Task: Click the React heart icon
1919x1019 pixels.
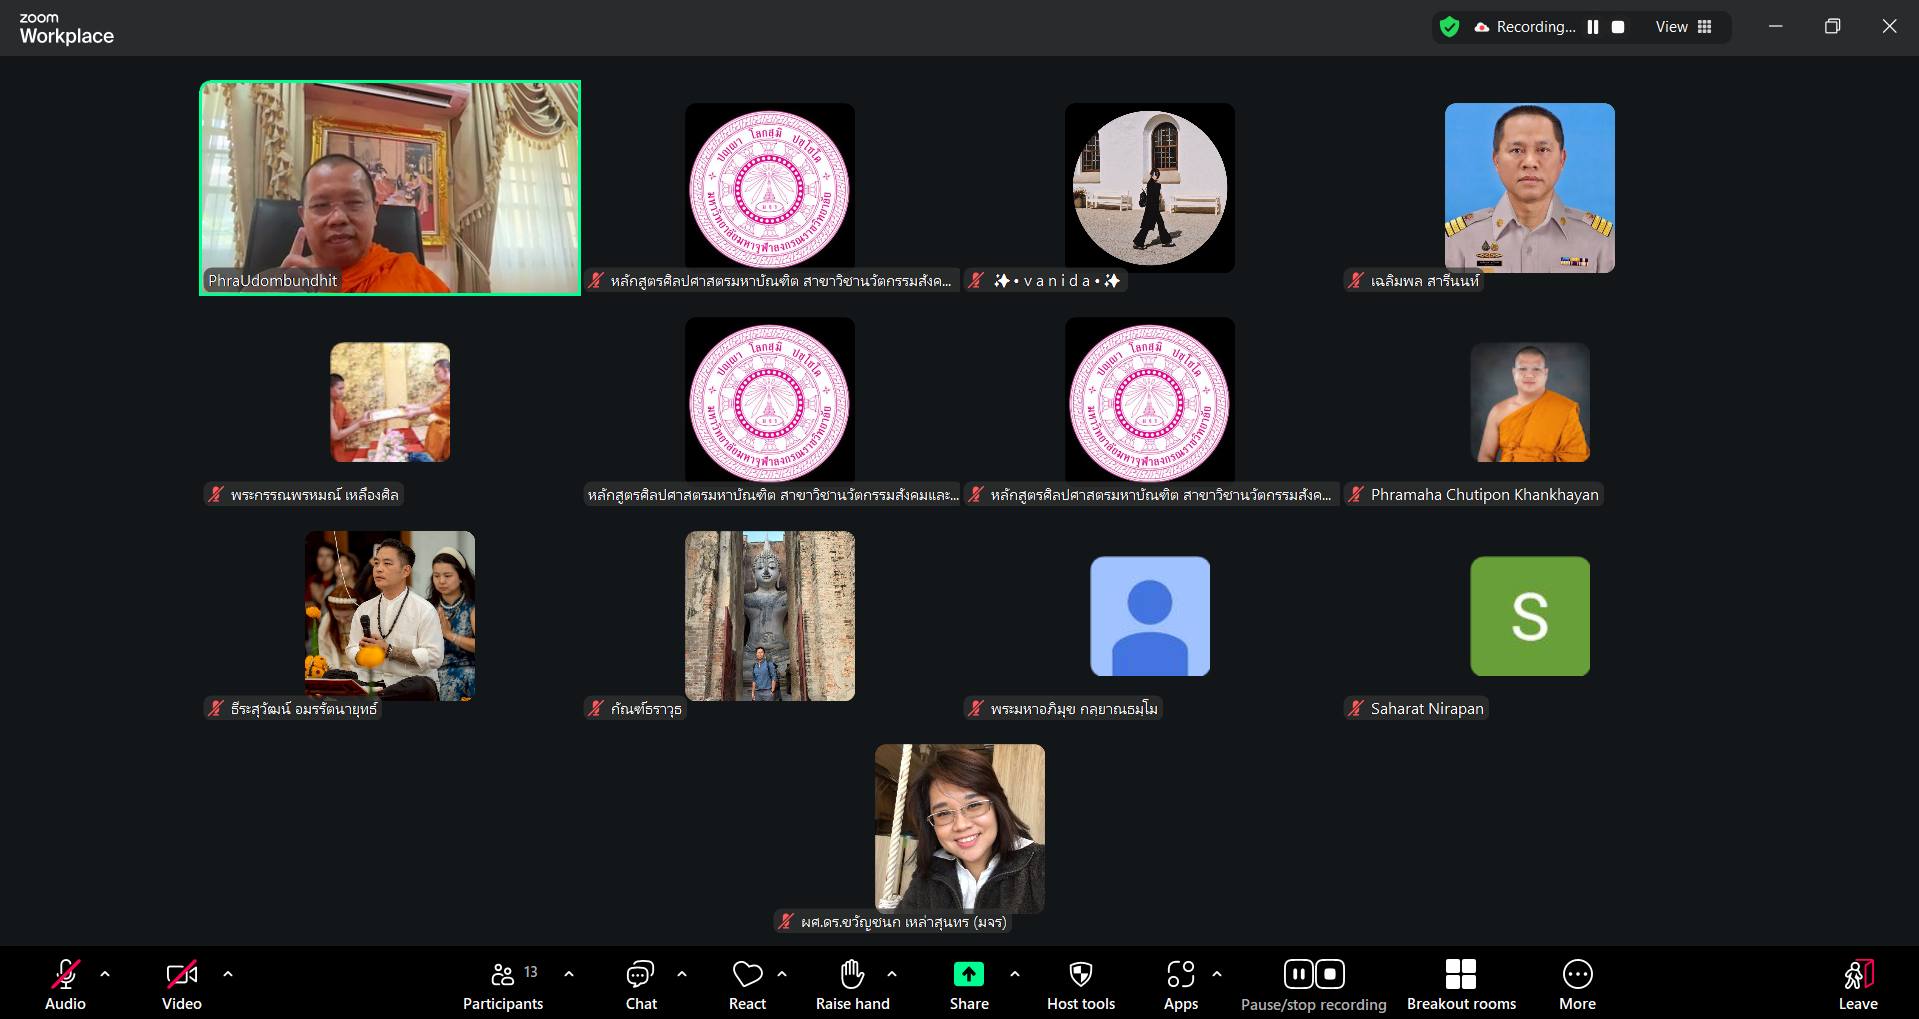Action: [x=747, y=975]
